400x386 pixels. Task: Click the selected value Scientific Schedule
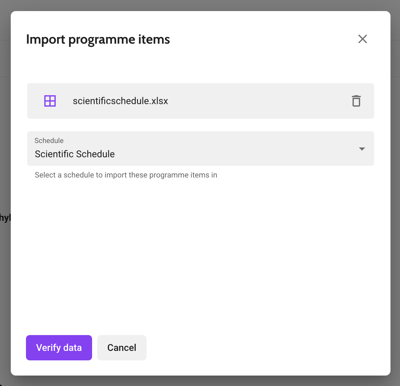pos(75,154)
